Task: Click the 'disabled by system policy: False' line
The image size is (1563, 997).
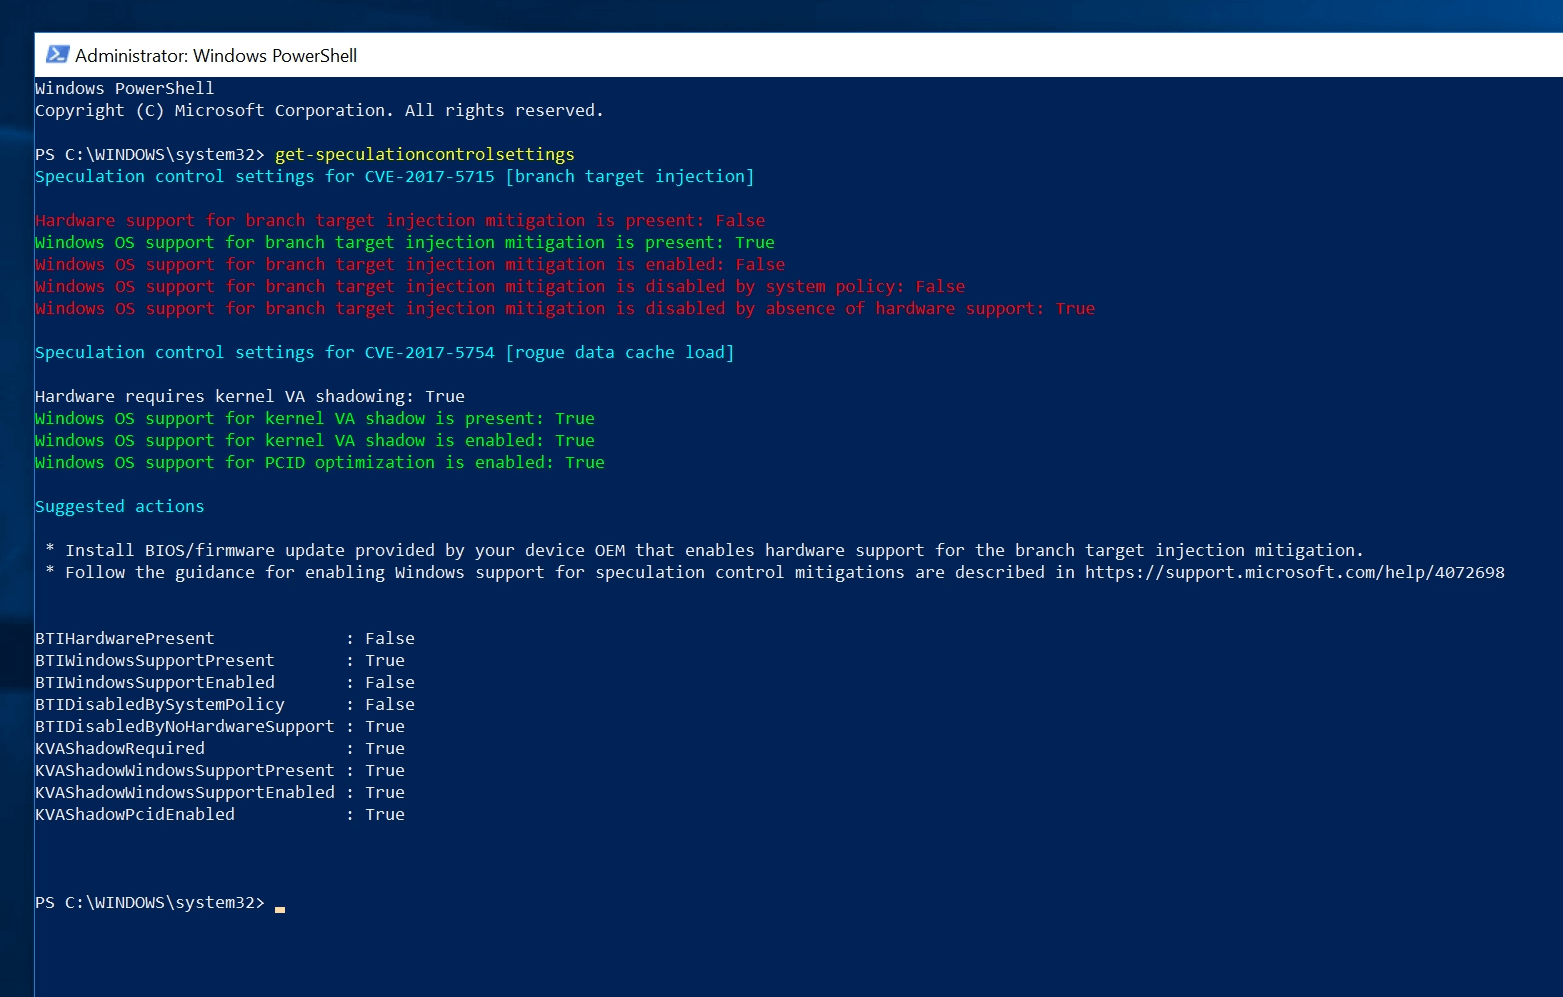Action: (x=500, y=287)
